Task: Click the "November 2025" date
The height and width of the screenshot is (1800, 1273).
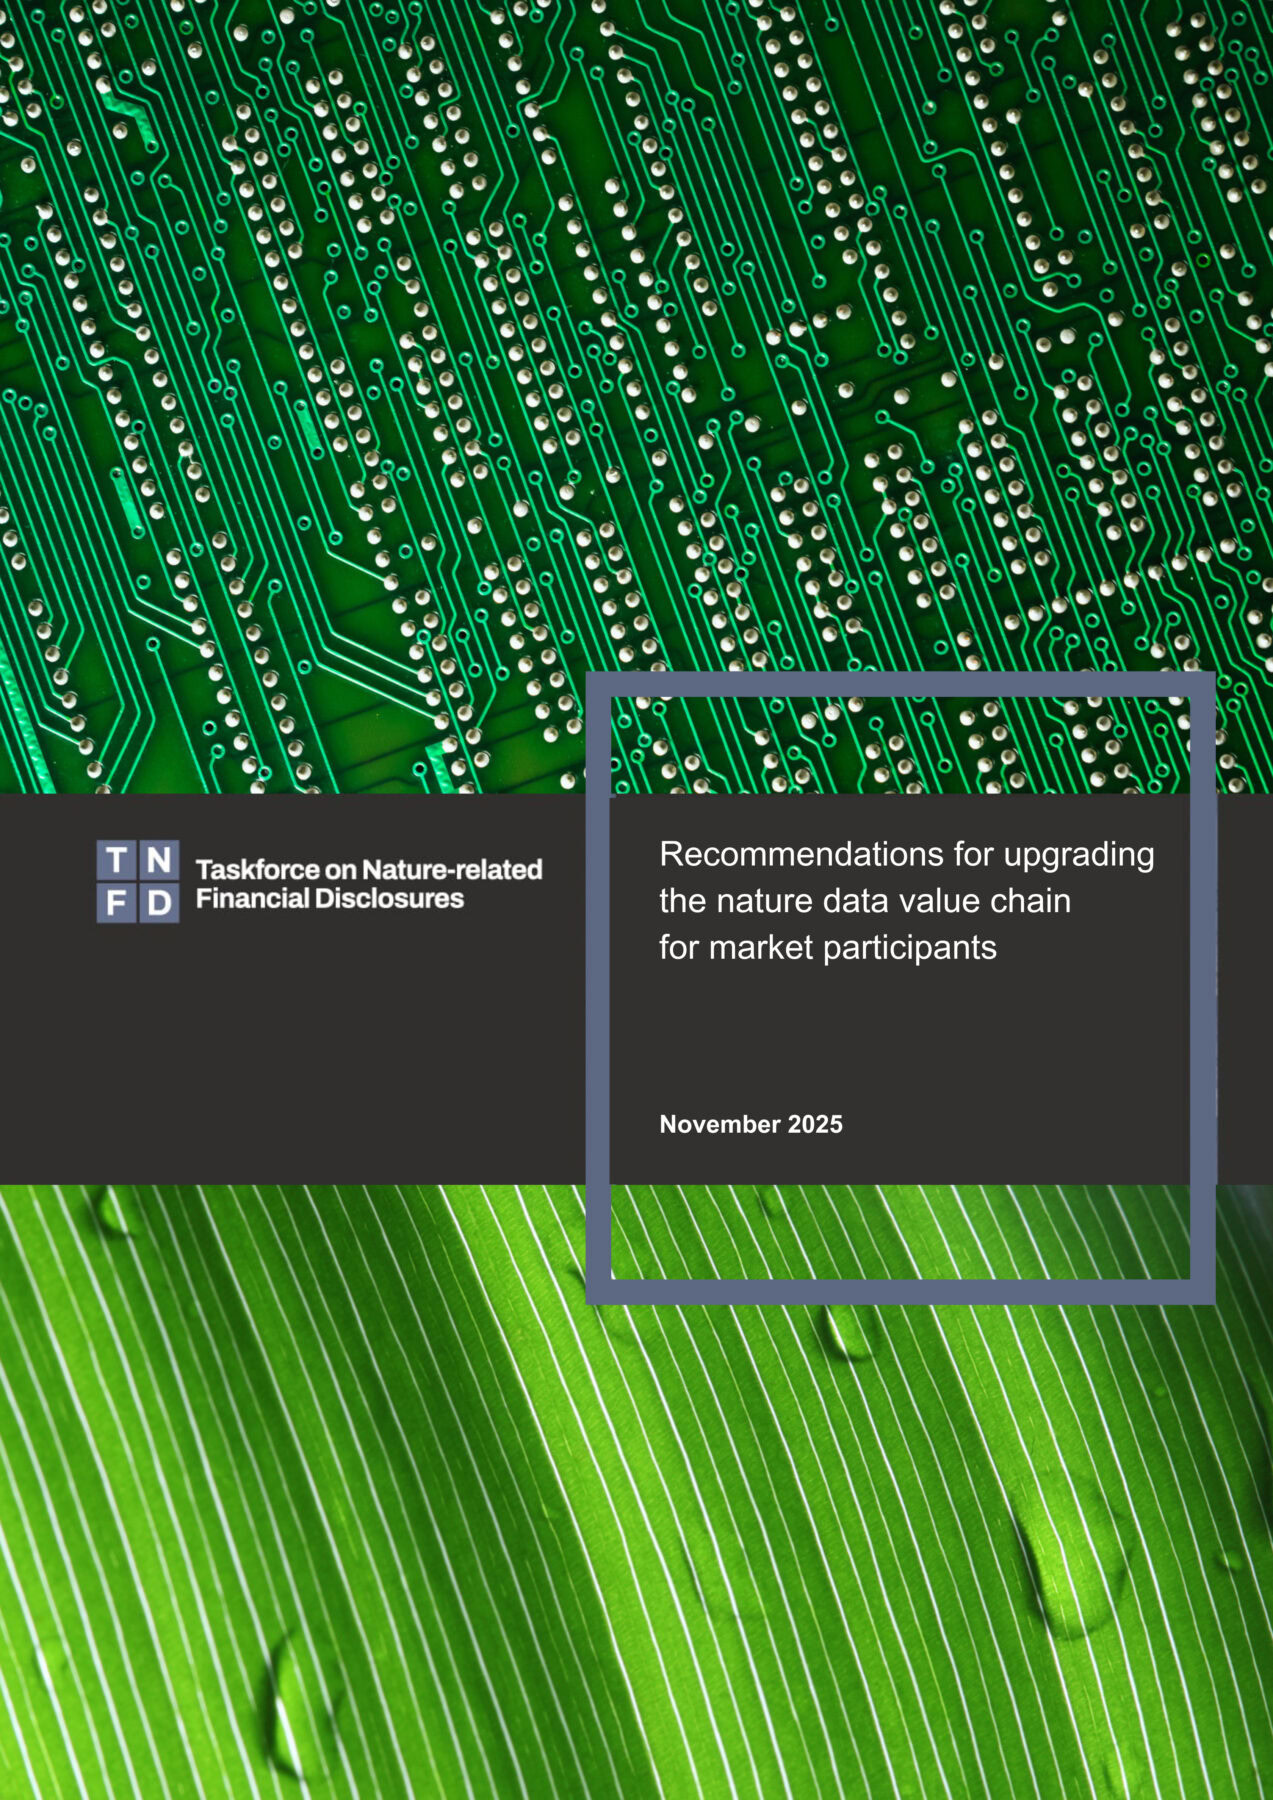Action: pos(750,1124)
